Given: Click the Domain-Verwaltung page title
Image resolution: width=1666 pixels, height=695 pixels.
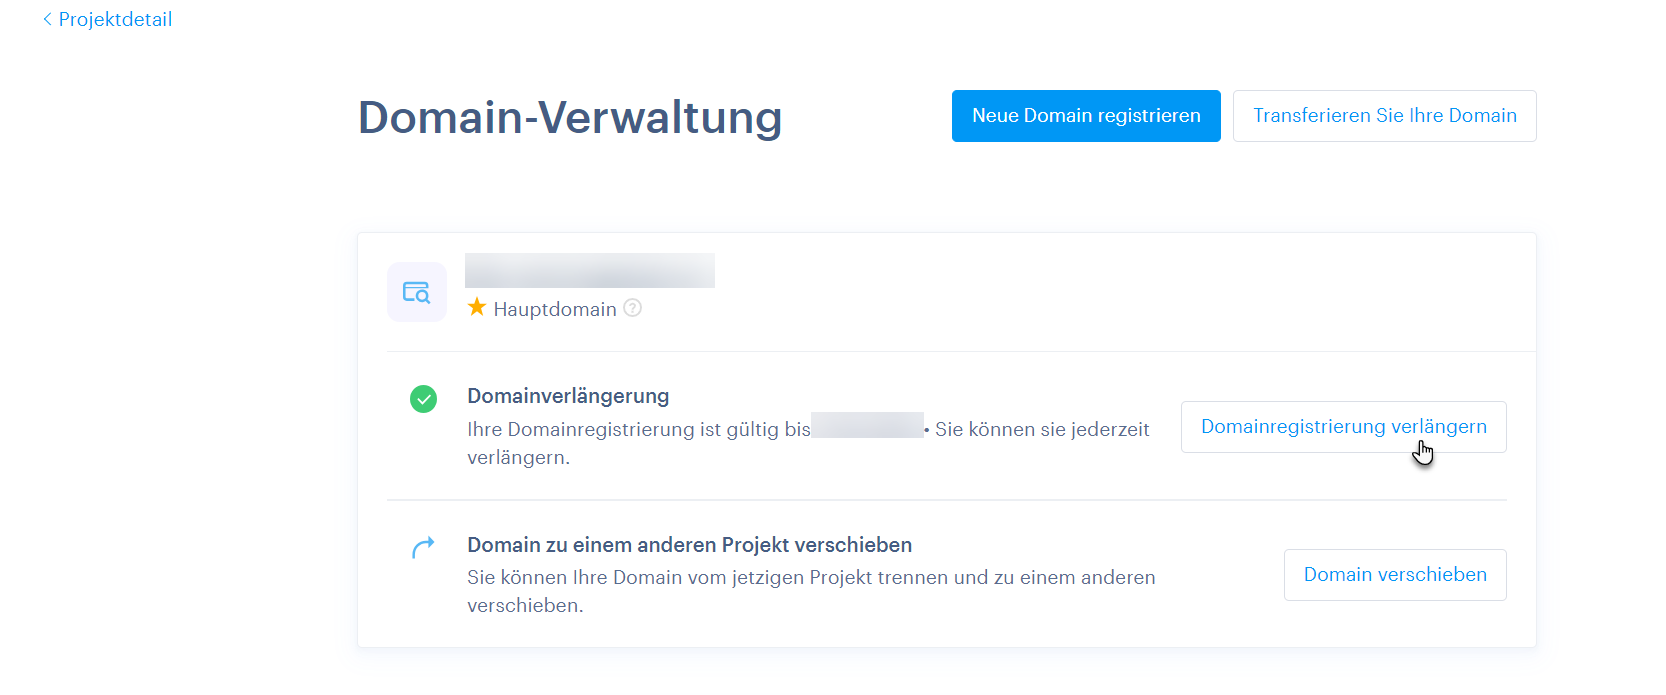Looking at the screenshot, I should pyautogui.click(x=570, y=117).
